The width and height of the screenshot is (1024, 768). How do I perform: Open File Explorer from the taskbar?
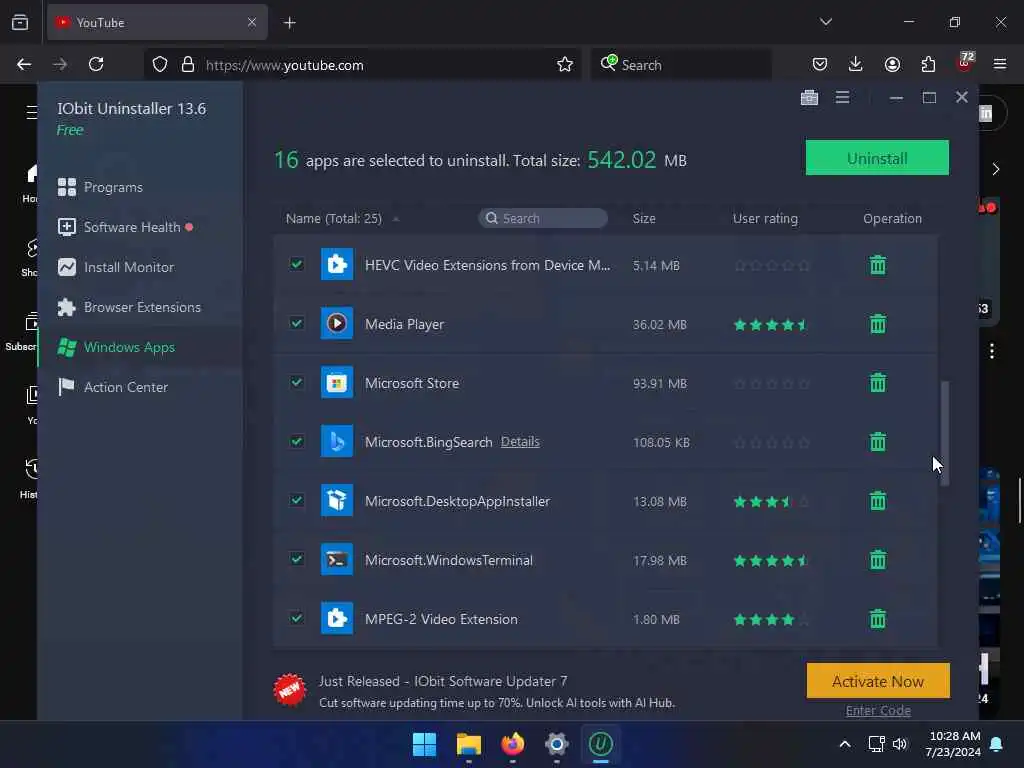pos(469,744)
